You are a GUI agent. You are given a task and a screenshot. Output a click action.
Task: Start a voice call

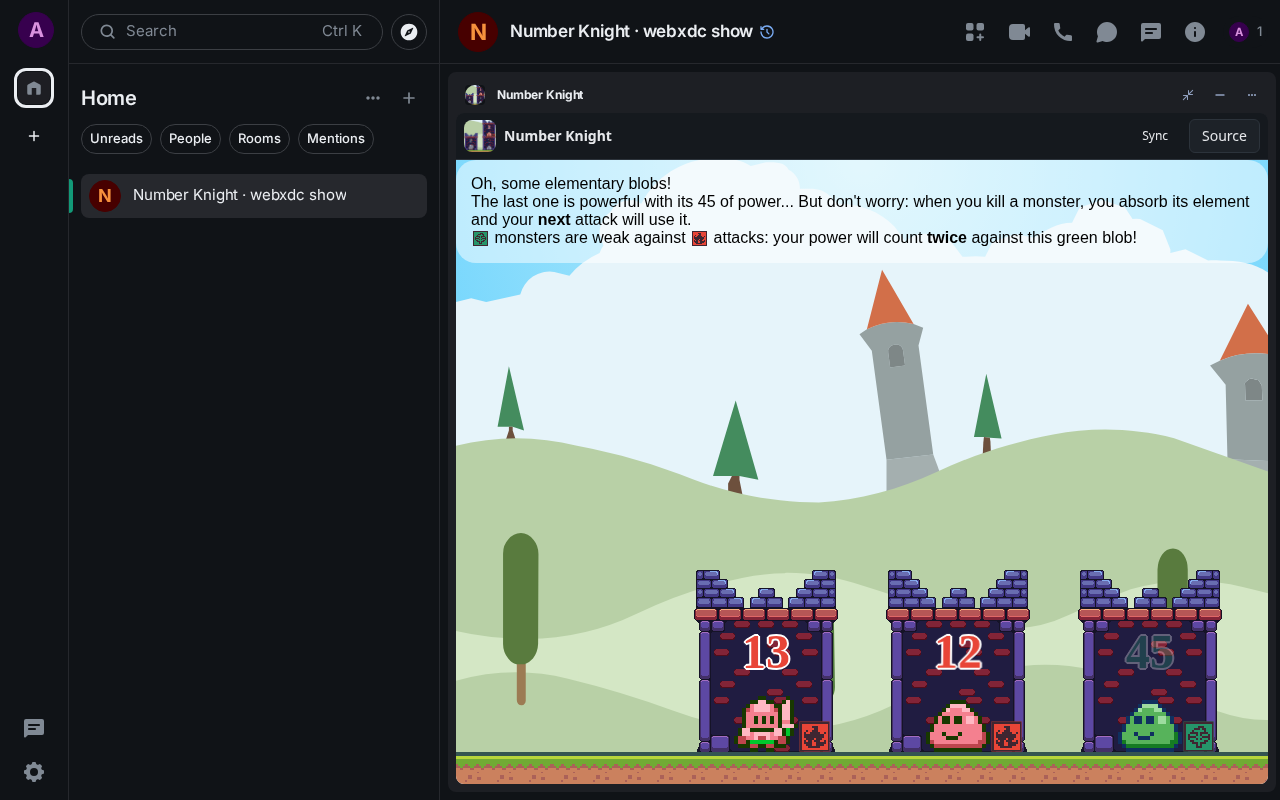1063,32
